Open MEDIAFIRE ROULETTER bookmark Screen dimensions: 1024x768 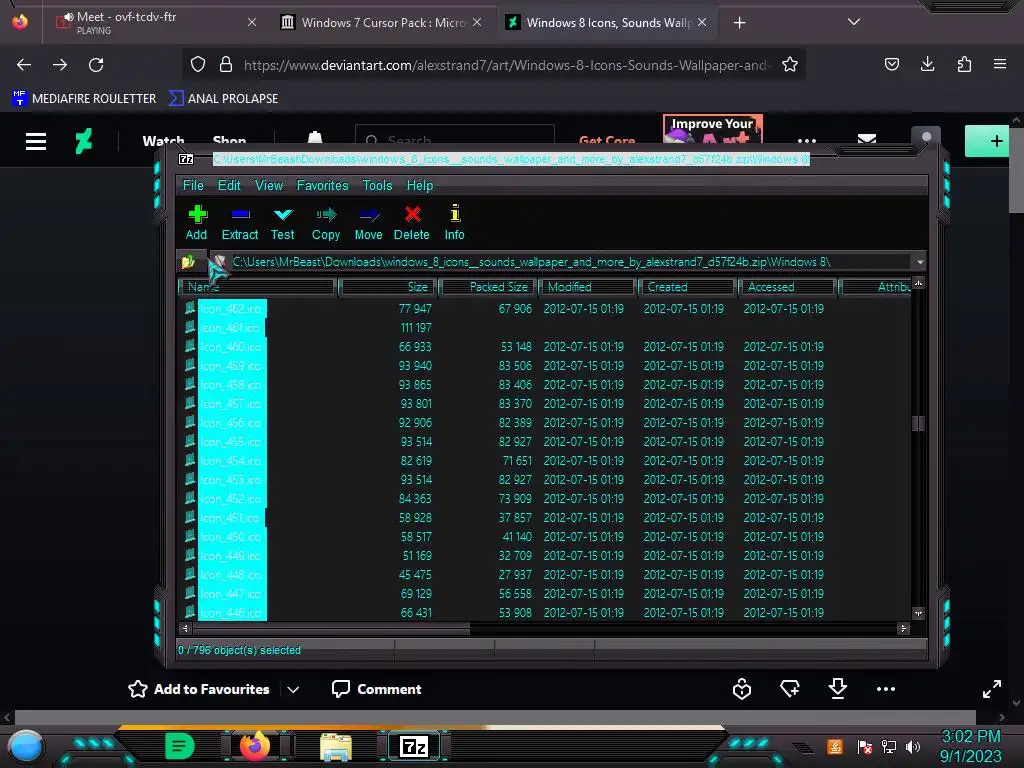84,99
